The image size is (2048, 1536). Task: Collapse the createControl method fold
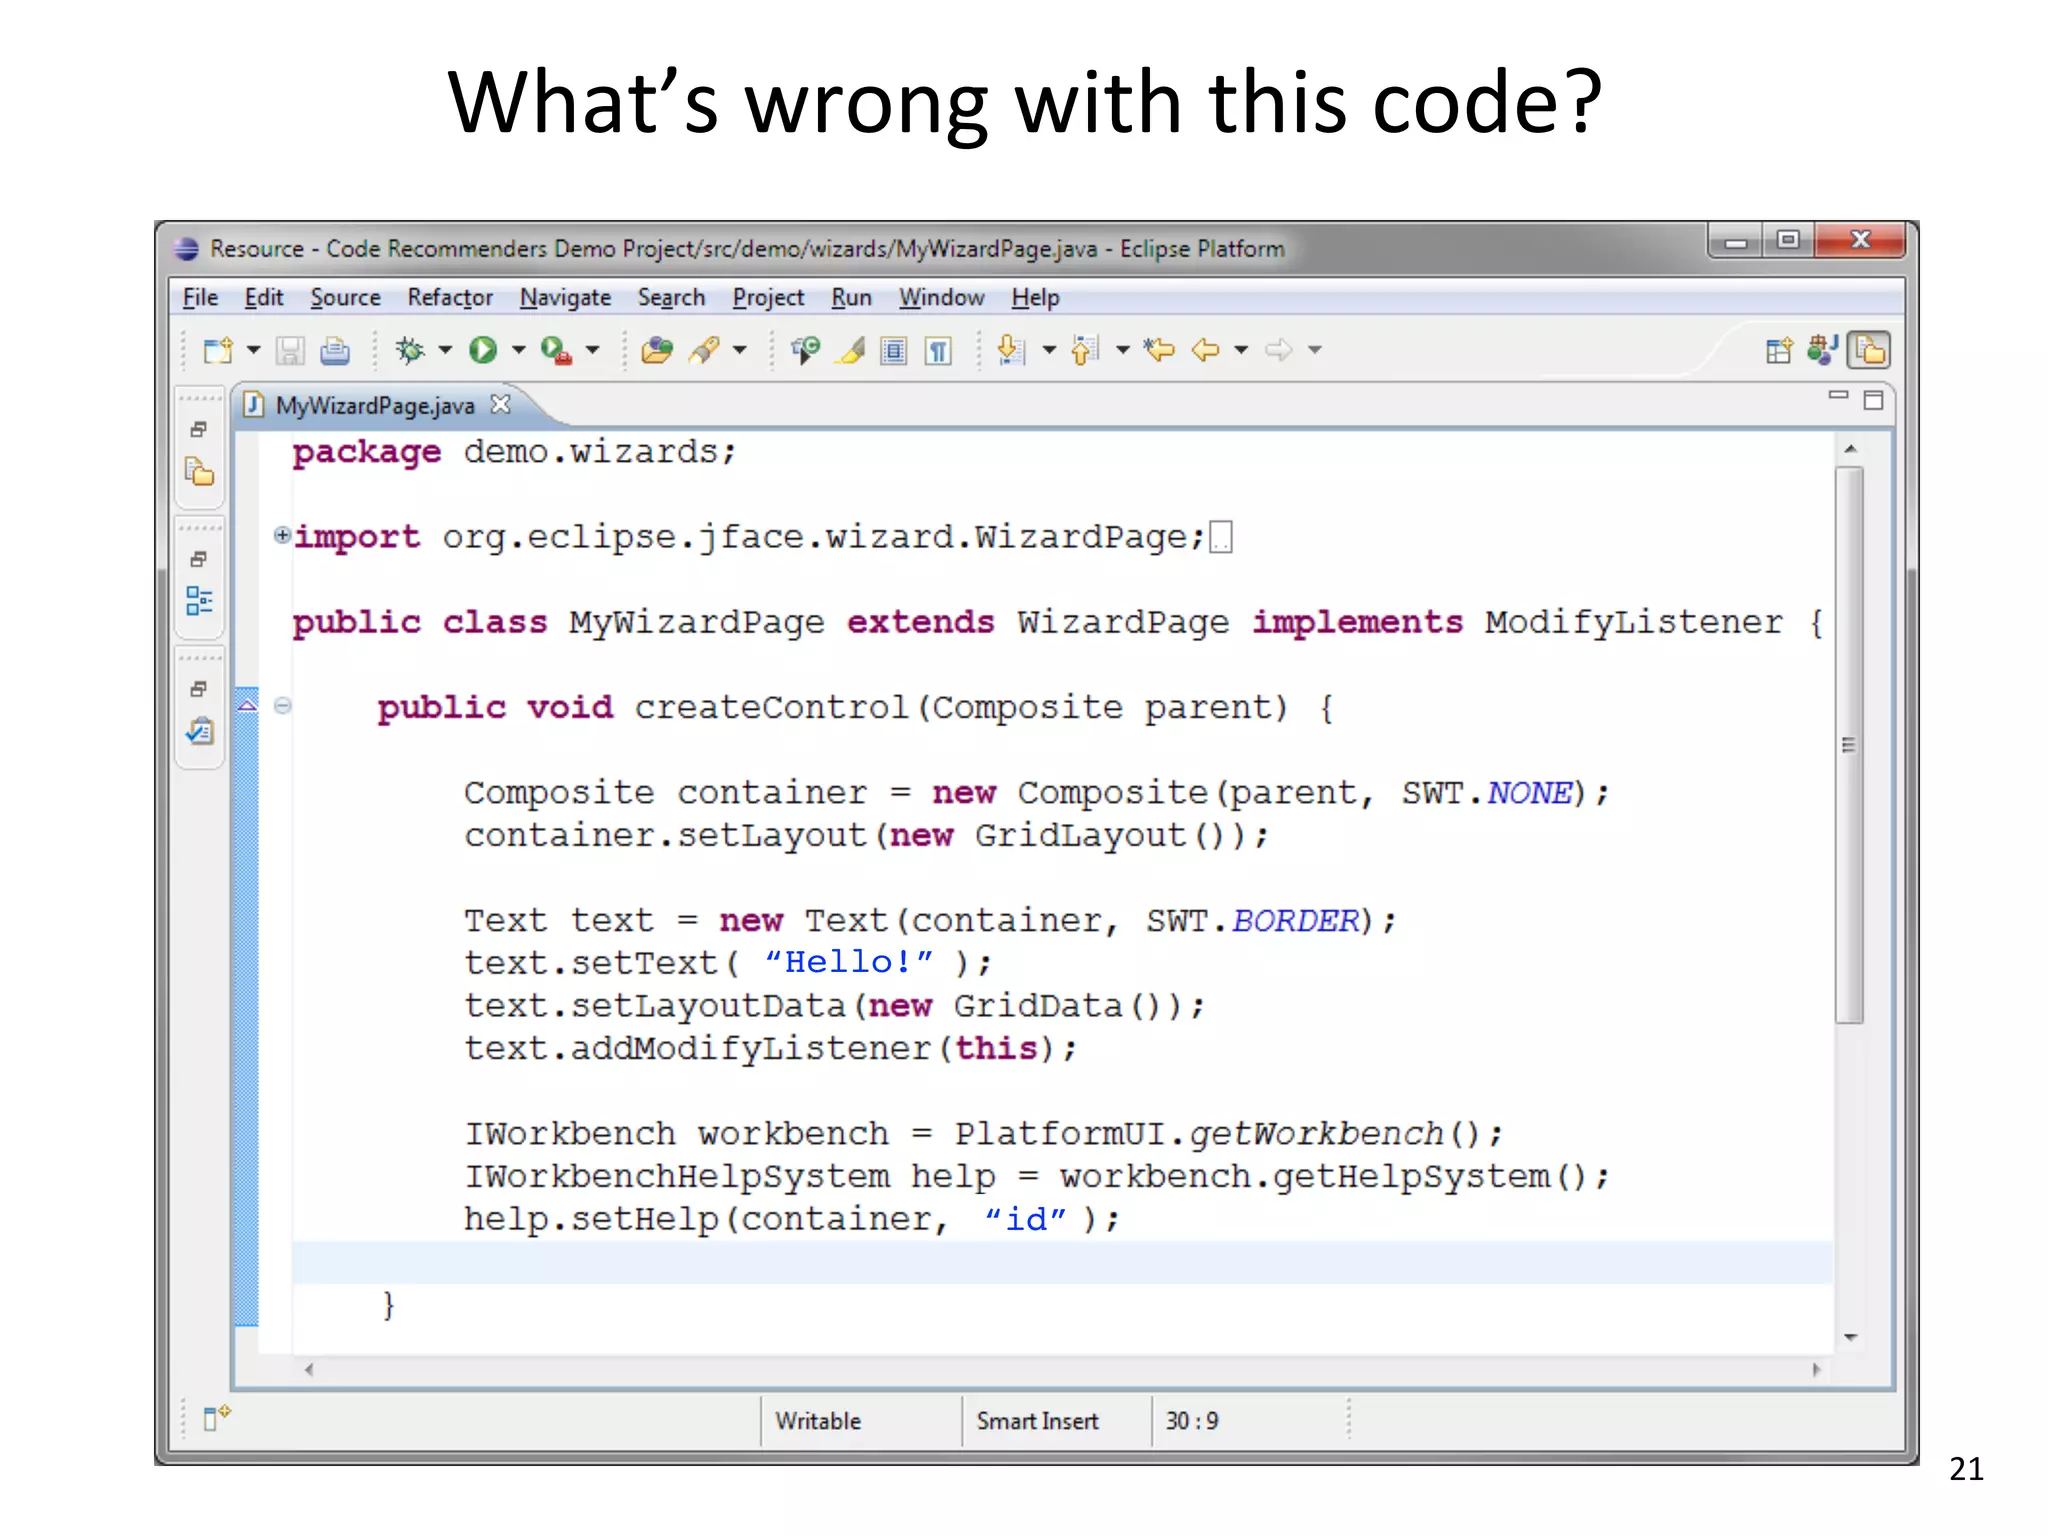[x=283, y=706]
